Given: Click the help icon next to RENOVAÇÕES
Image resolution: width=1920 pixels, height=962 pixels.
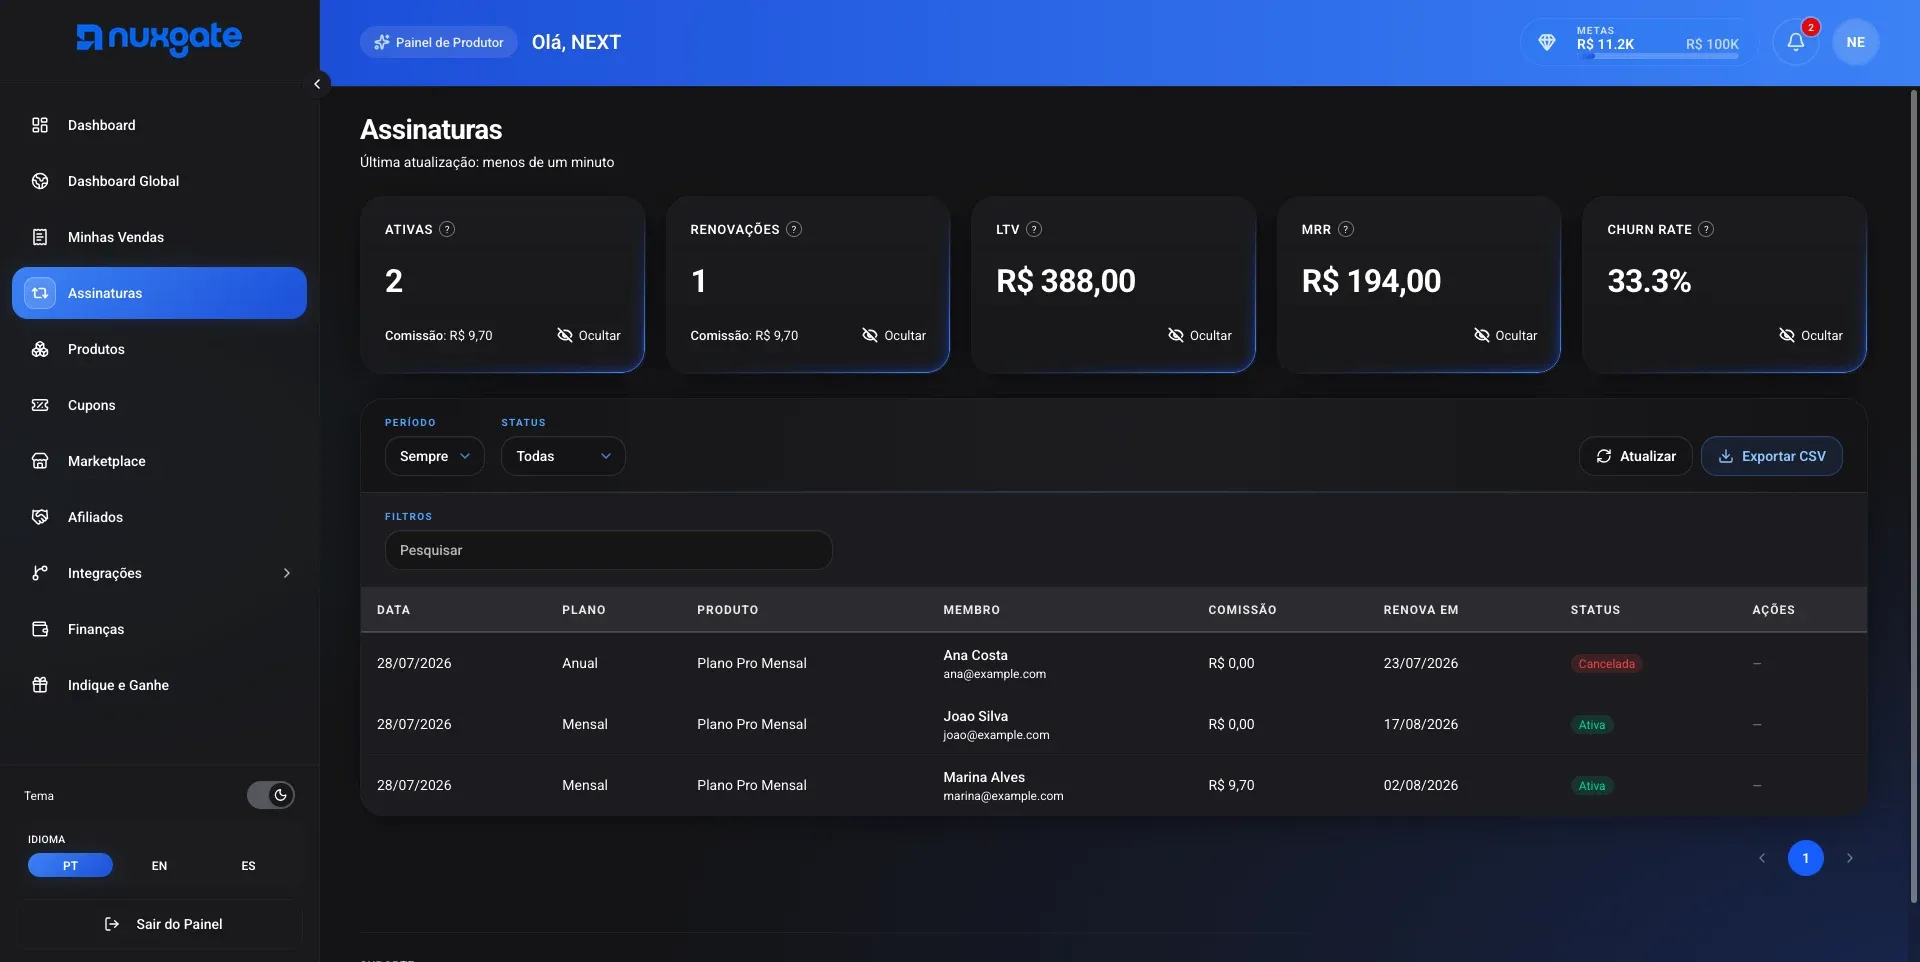Looking at the screenshot, I should (794, 229).
